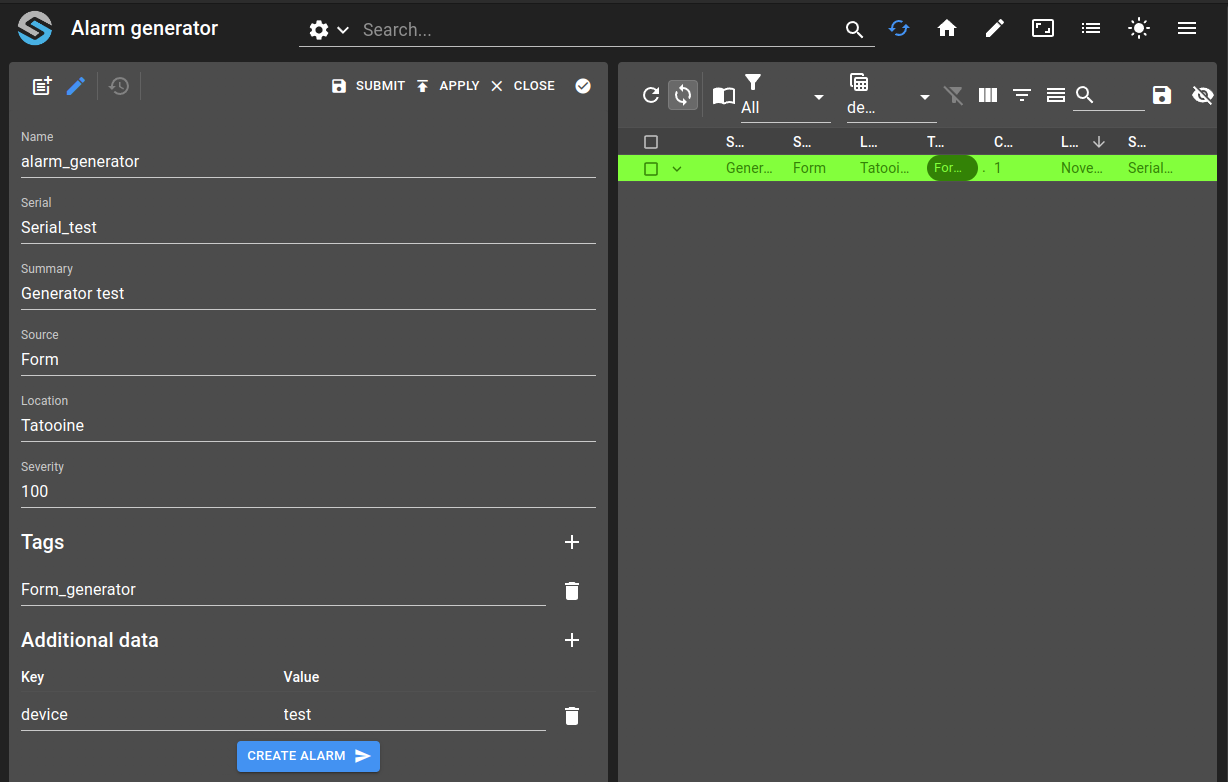Screen dimensions: 1228x782
Task: Click the 'Nove...' date cell
Action: pos(1082,168)
